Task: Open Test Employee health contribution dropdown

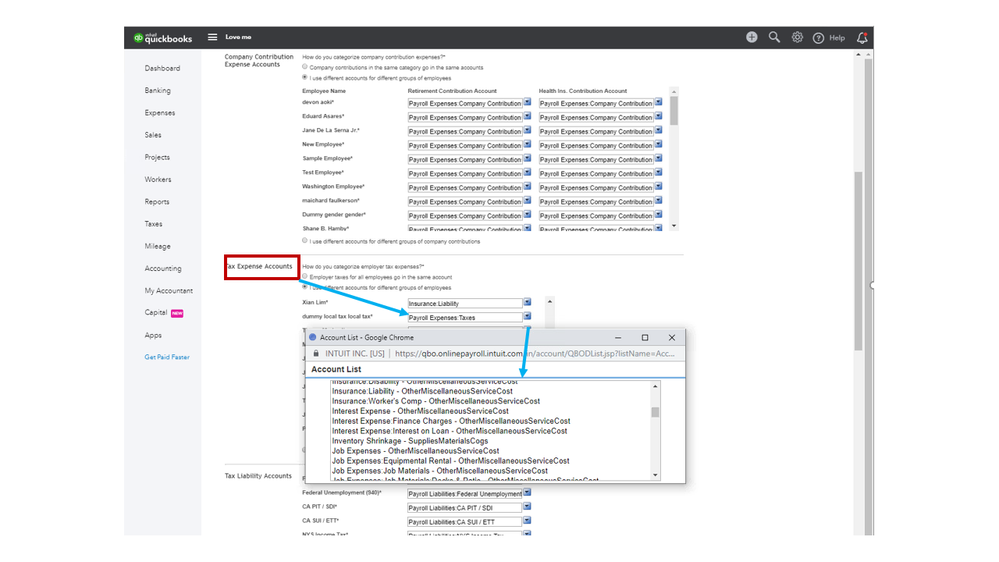Action: (x=658, y=172)
